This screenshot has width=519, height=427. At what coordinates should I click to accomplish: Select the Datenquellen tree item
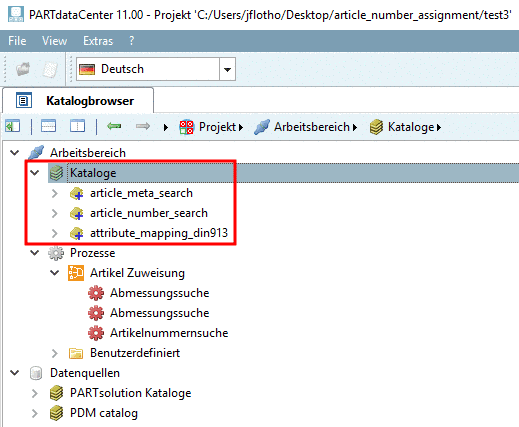pos(85,373)
